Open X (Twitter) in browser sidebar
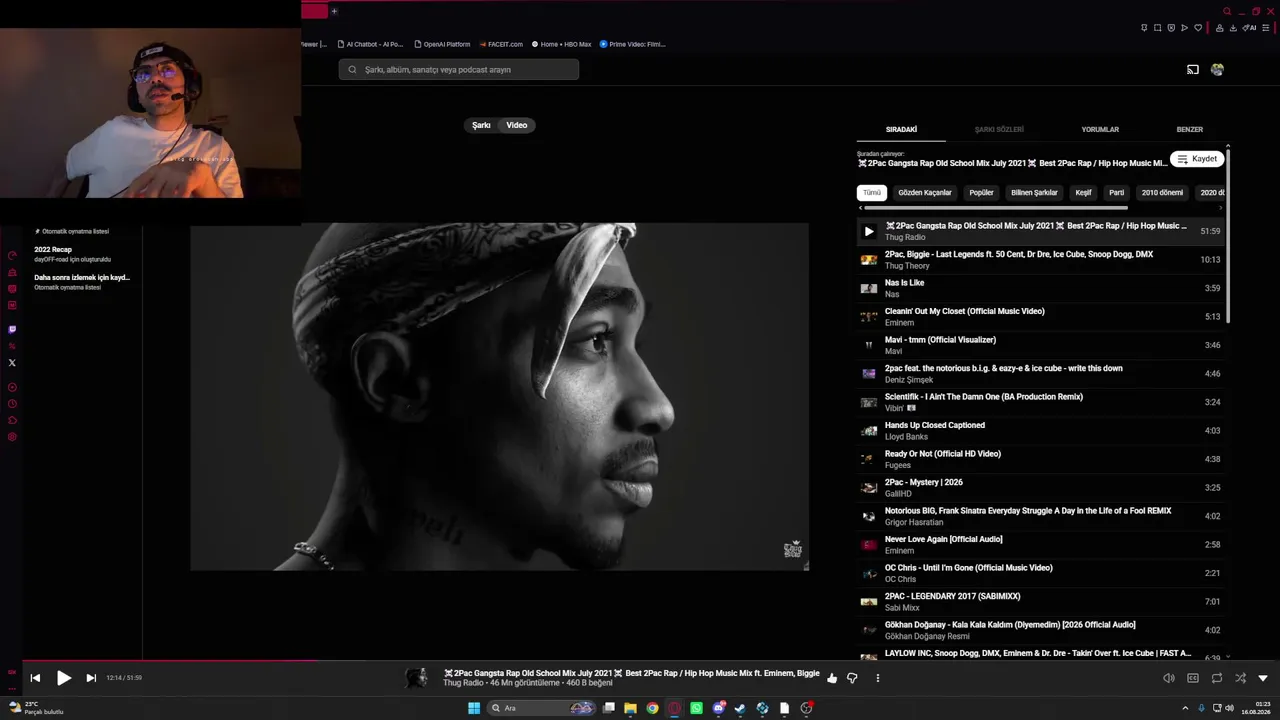This screenshot has width=1280, height=720. pos(12,363)
